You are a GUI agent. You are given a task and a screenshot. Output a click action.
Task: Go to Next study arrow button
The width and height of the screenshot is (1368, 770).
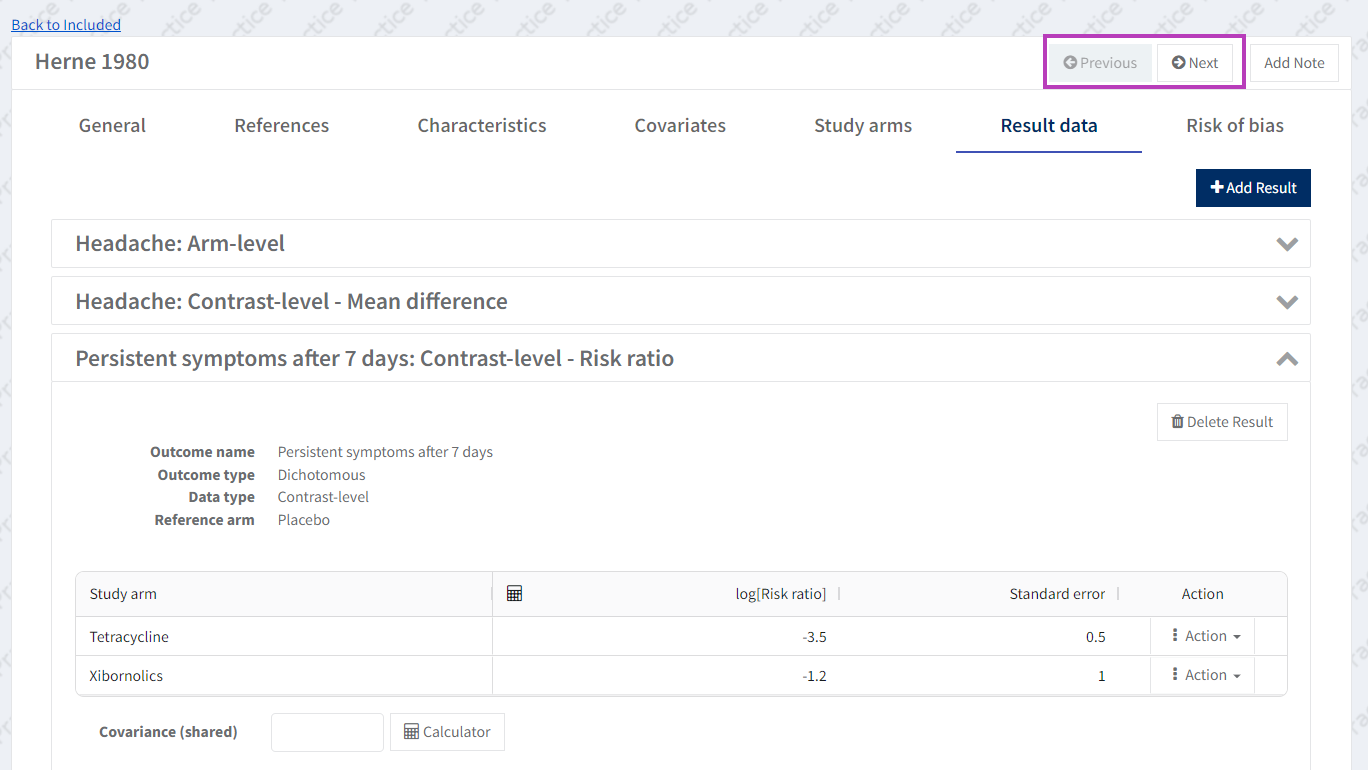pyautogui.click(x=1194, y=63)
